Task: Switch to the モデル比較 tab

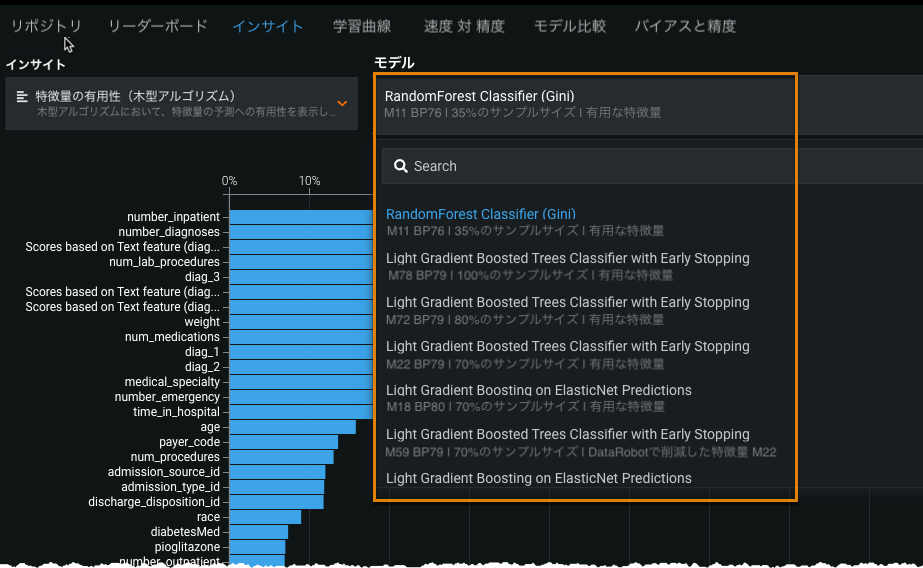Action: click(570, 26)
